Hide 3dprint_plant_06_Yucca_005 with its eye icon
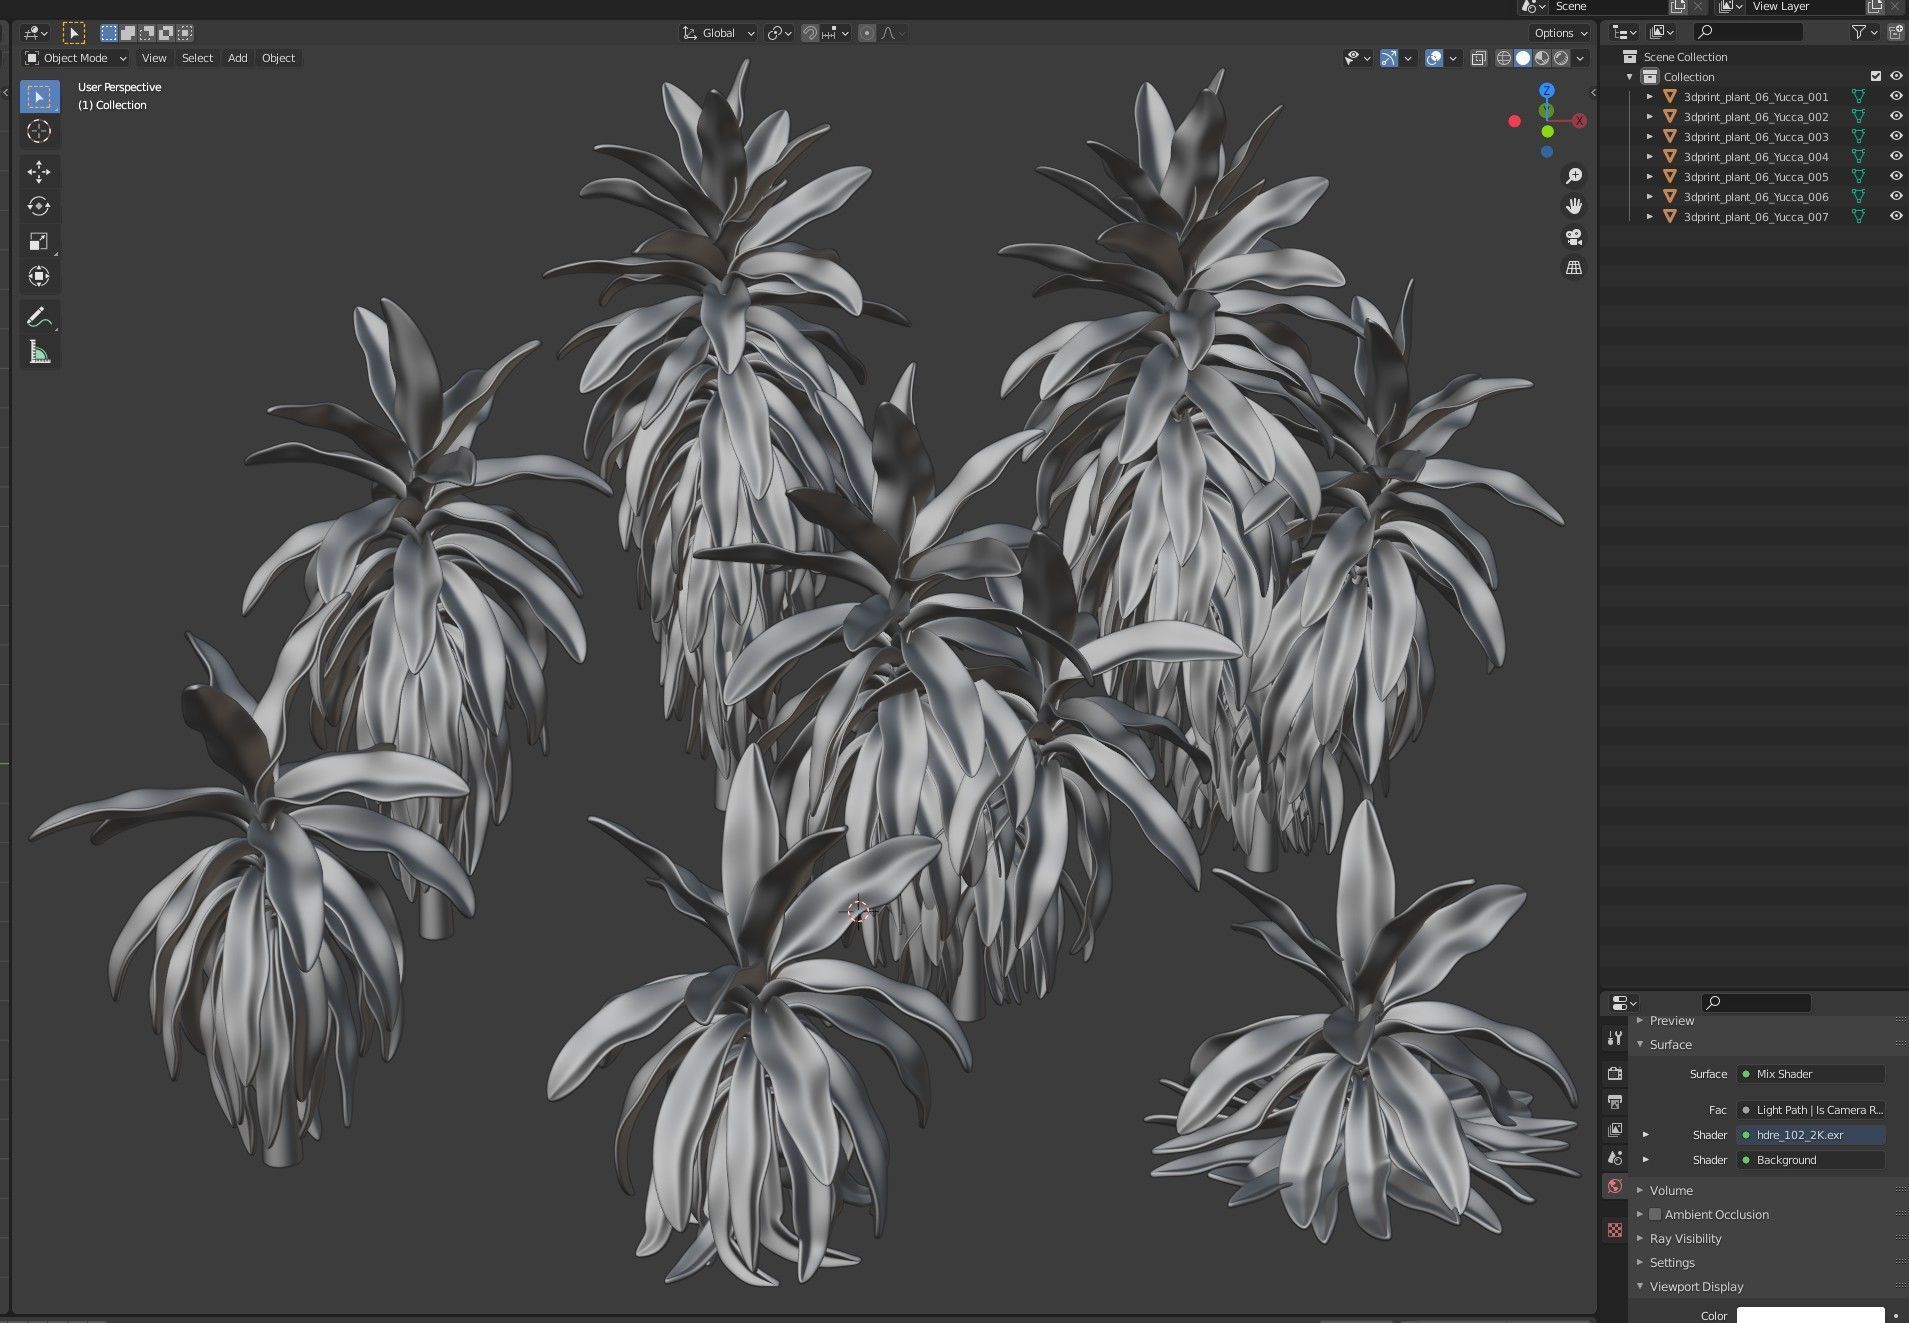 coord(1895,177)
